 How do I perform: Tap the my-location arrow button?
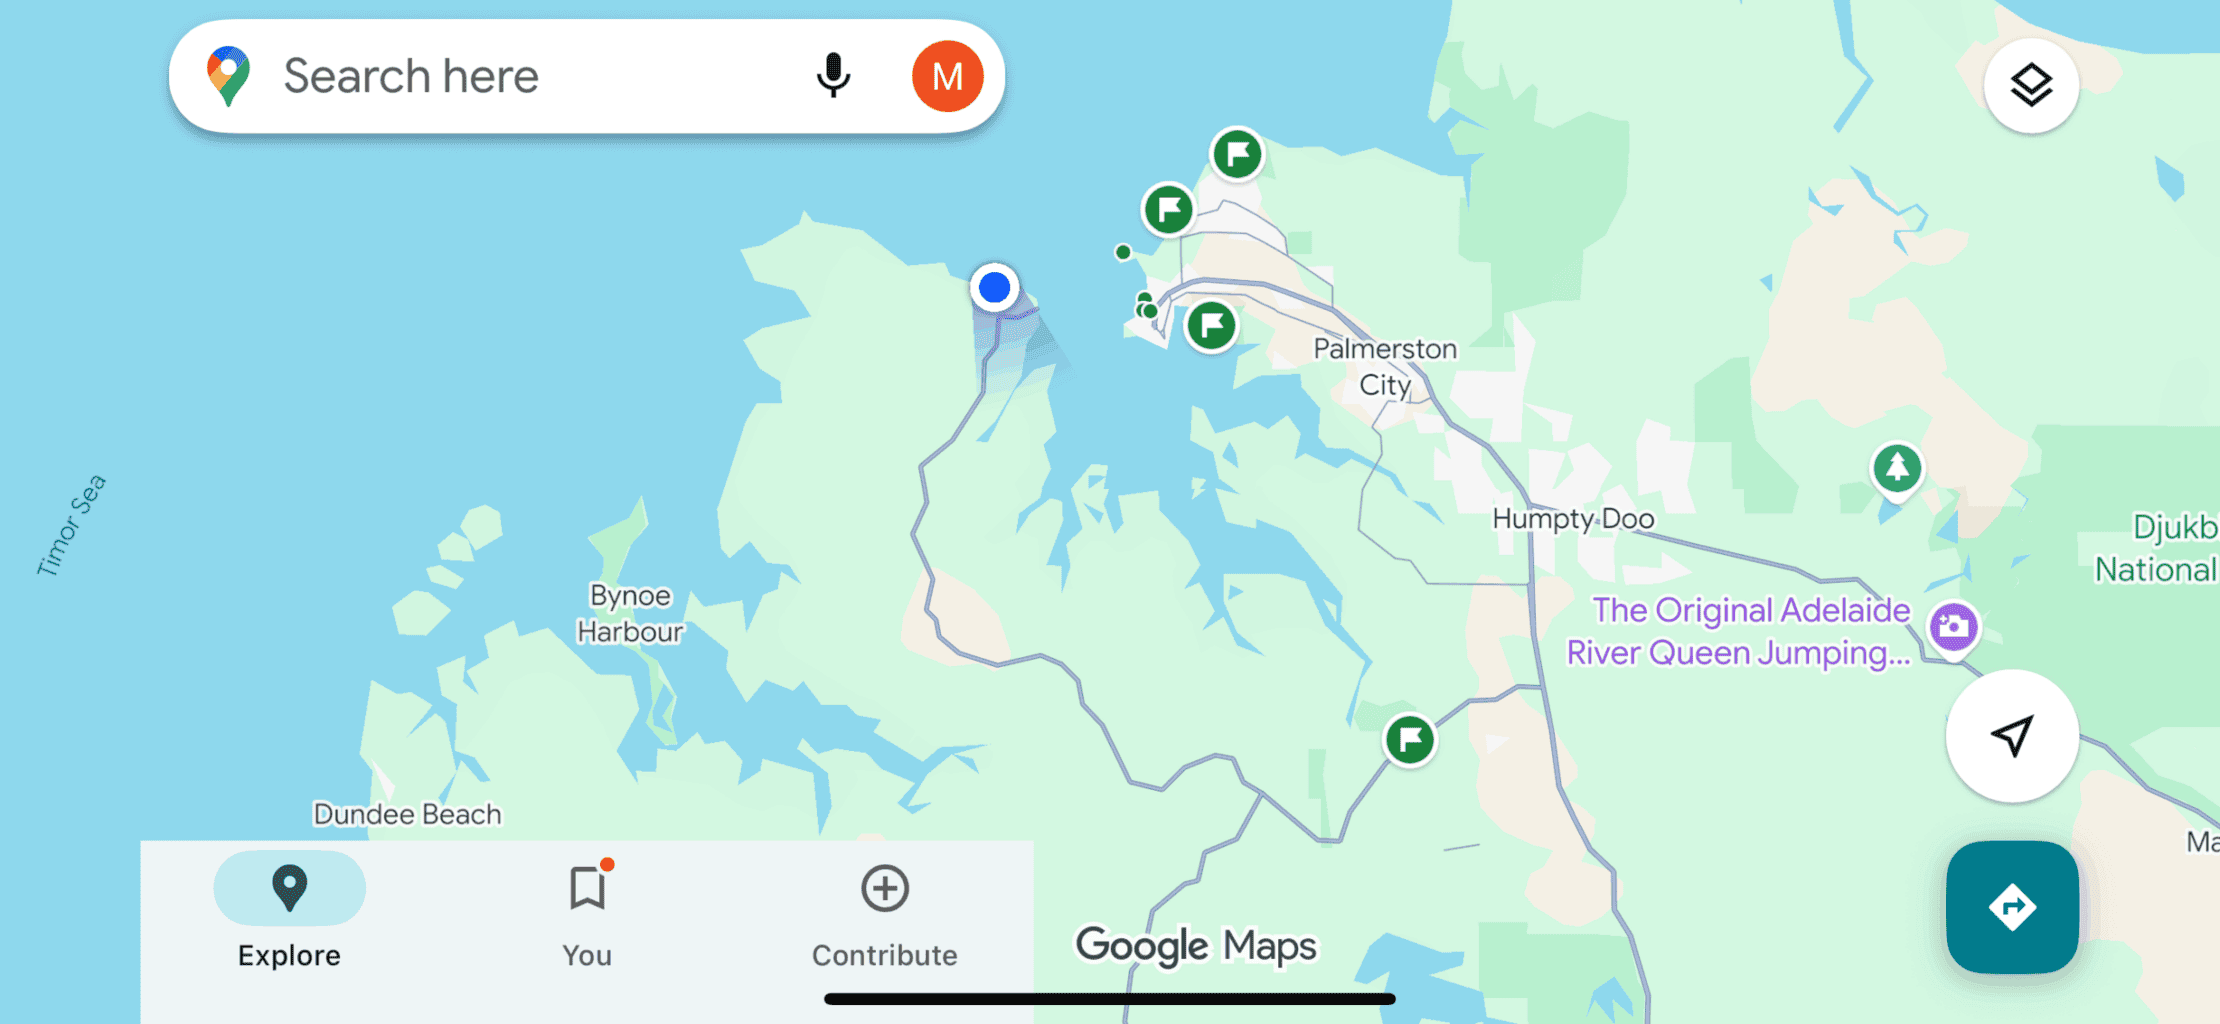pyautogui.click(x=2012, y=736)
